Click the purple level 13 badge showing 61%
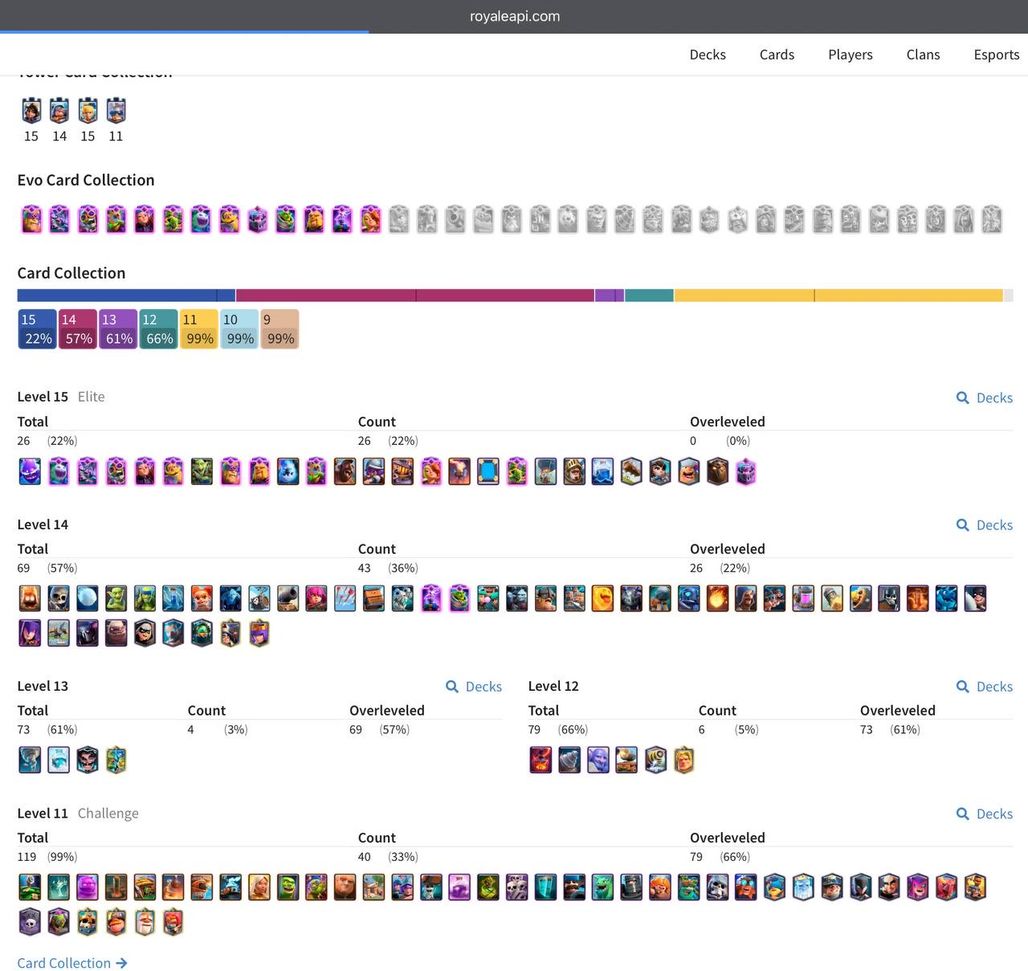Image resolution: width=1028 pixels, height=971 pixels. tap(118, 329)
